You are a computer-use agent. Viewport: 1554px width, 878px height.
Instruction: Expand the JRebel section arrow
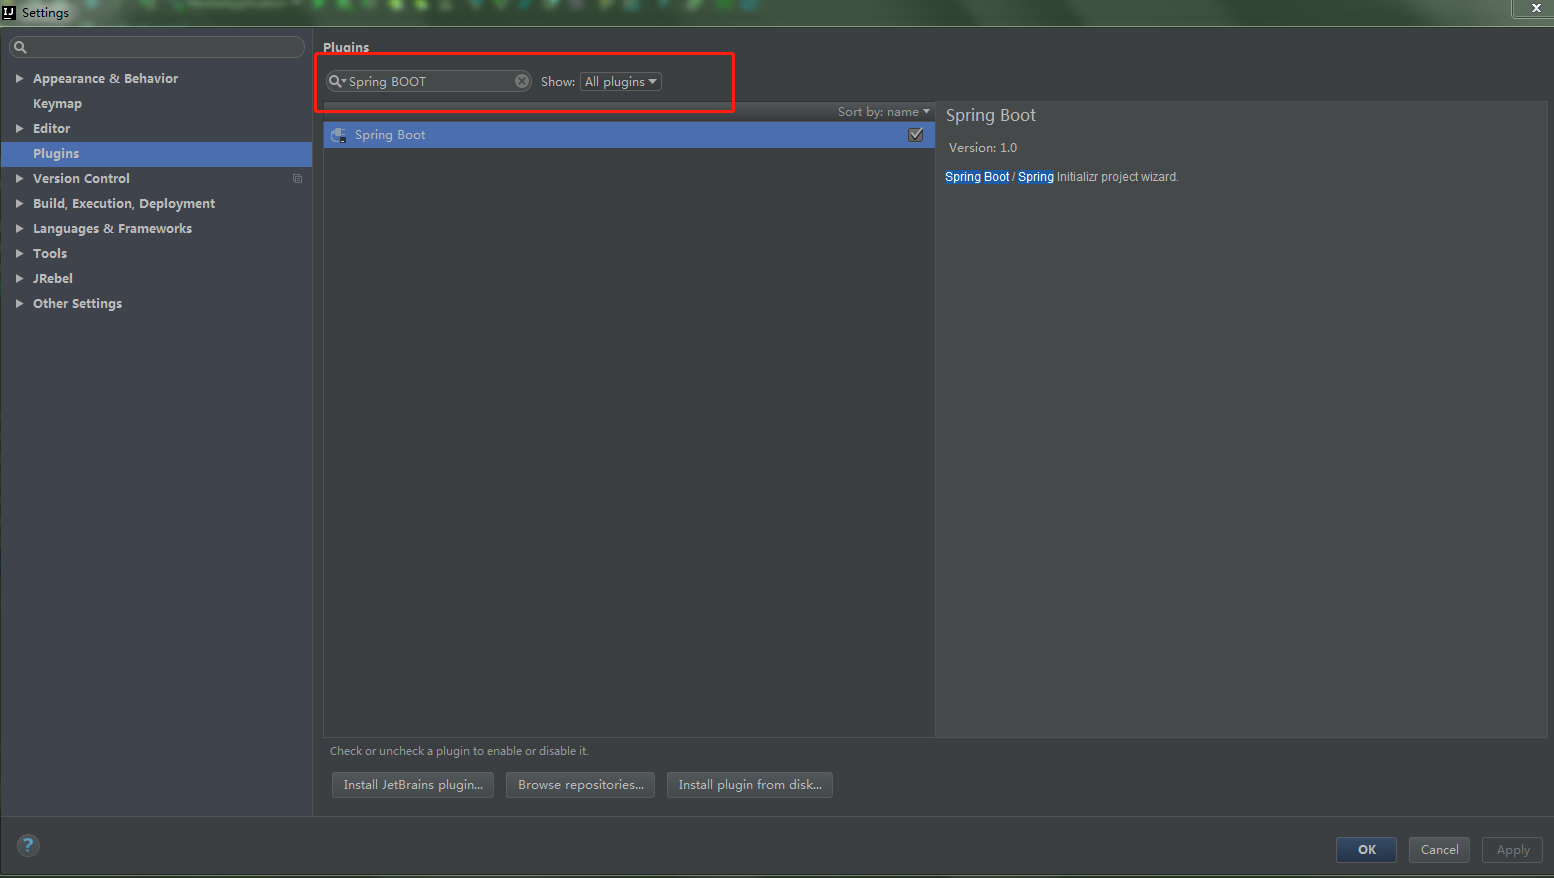pyautogui.click(x=19, y=278)
